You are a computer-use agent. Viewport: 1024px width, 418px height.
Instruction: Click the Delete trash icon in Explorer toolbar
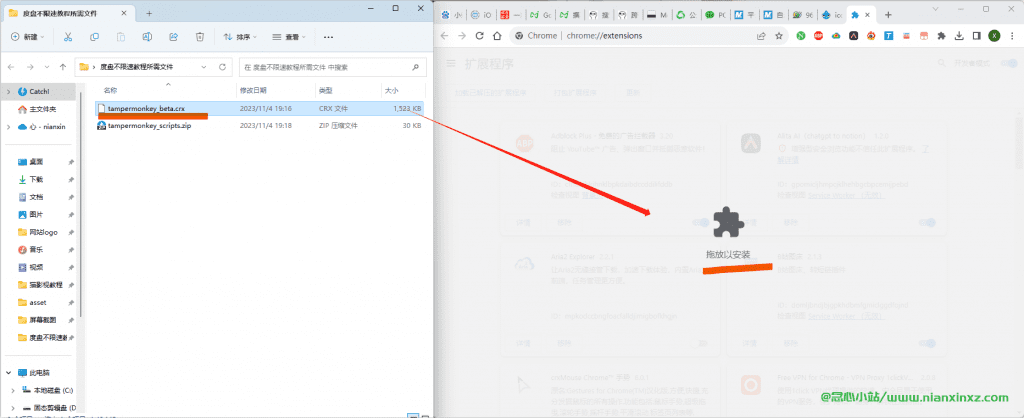pos(200,37)
